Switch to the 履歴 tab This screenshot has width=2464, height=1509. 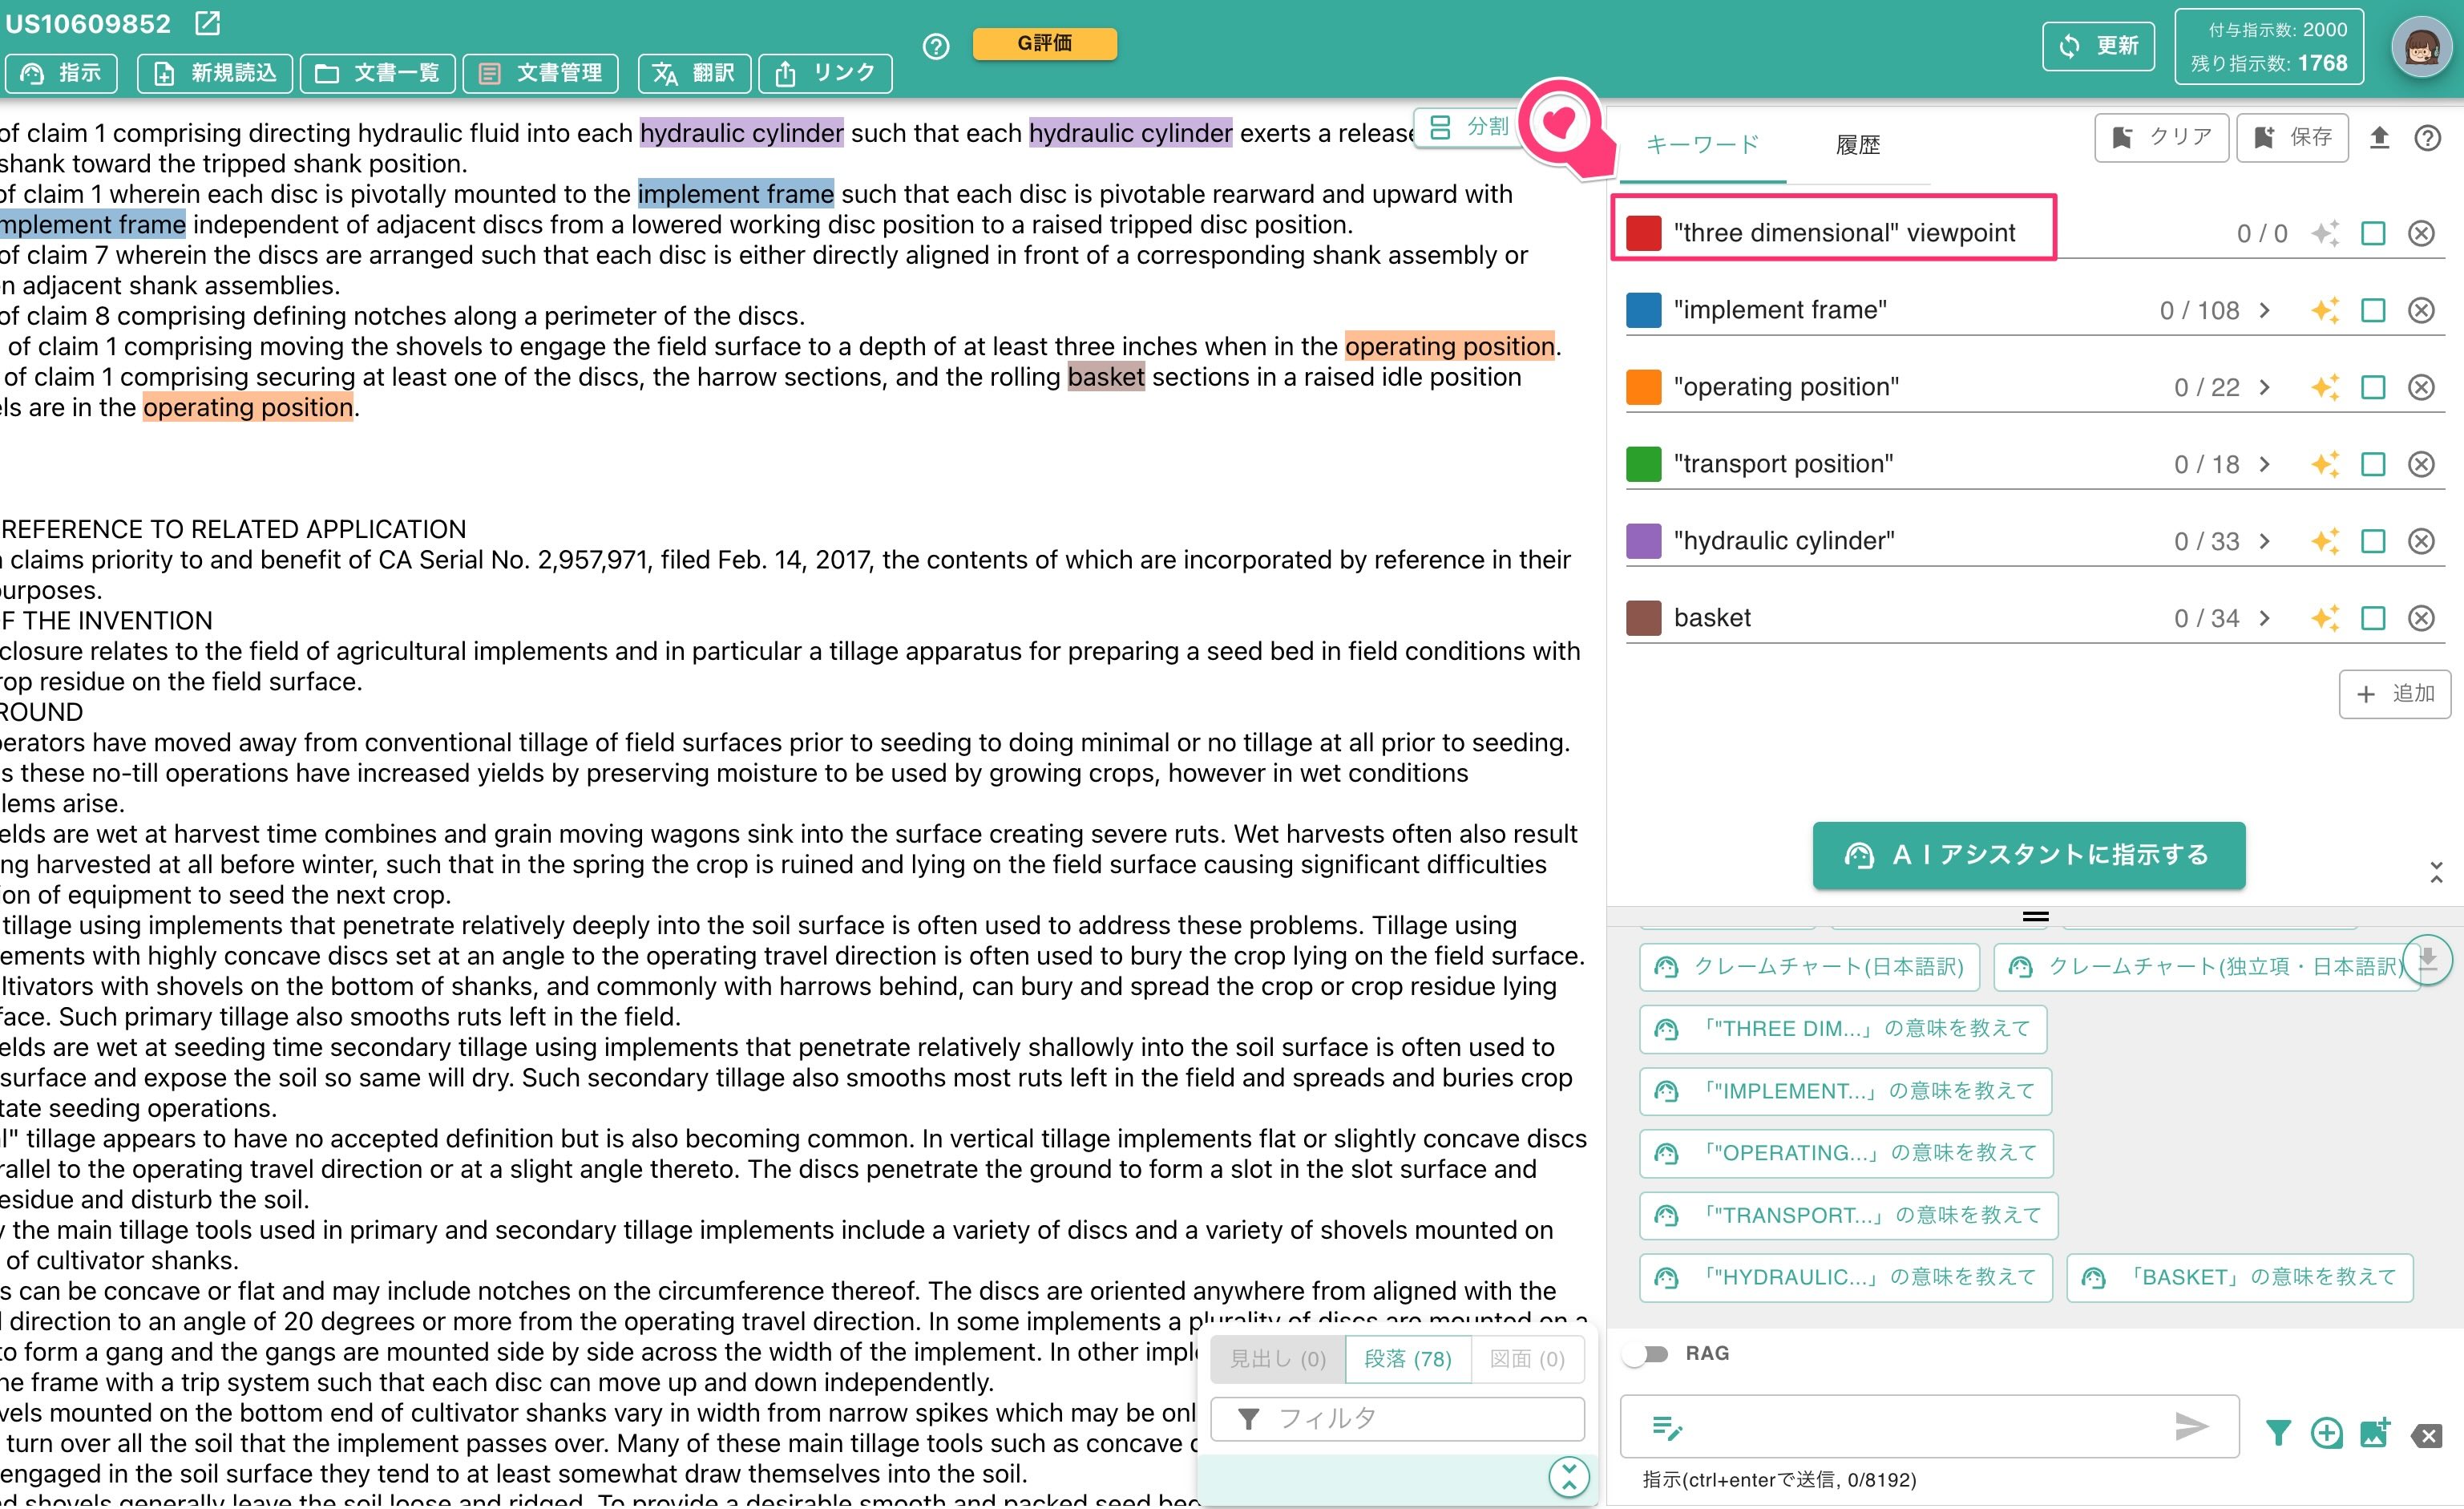tap(1857, 146)
